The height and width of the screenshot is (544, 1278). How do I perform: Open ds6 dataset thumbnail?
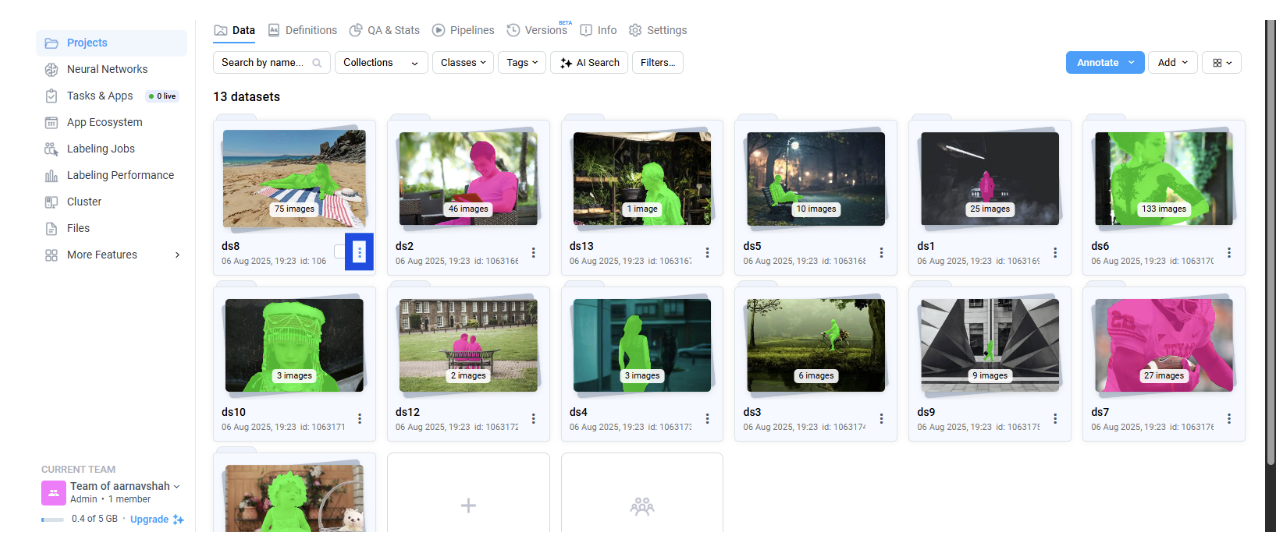click(1164, 179)
